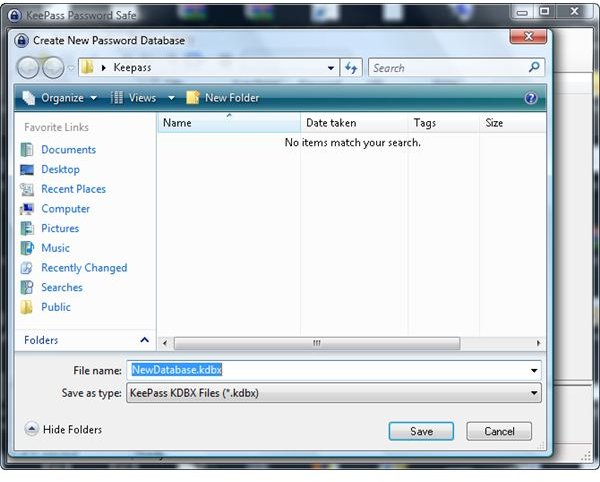The width and height of the screenshot is (600, 482).
Task: Click the help question mark icon
Action: 531,98
